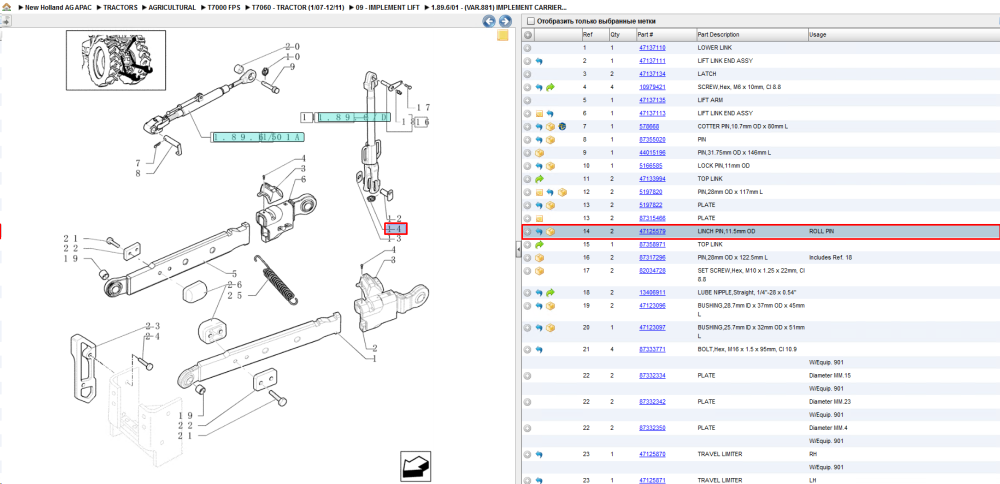
Task: Open part number 87333771 link
Action: (652, 349)
